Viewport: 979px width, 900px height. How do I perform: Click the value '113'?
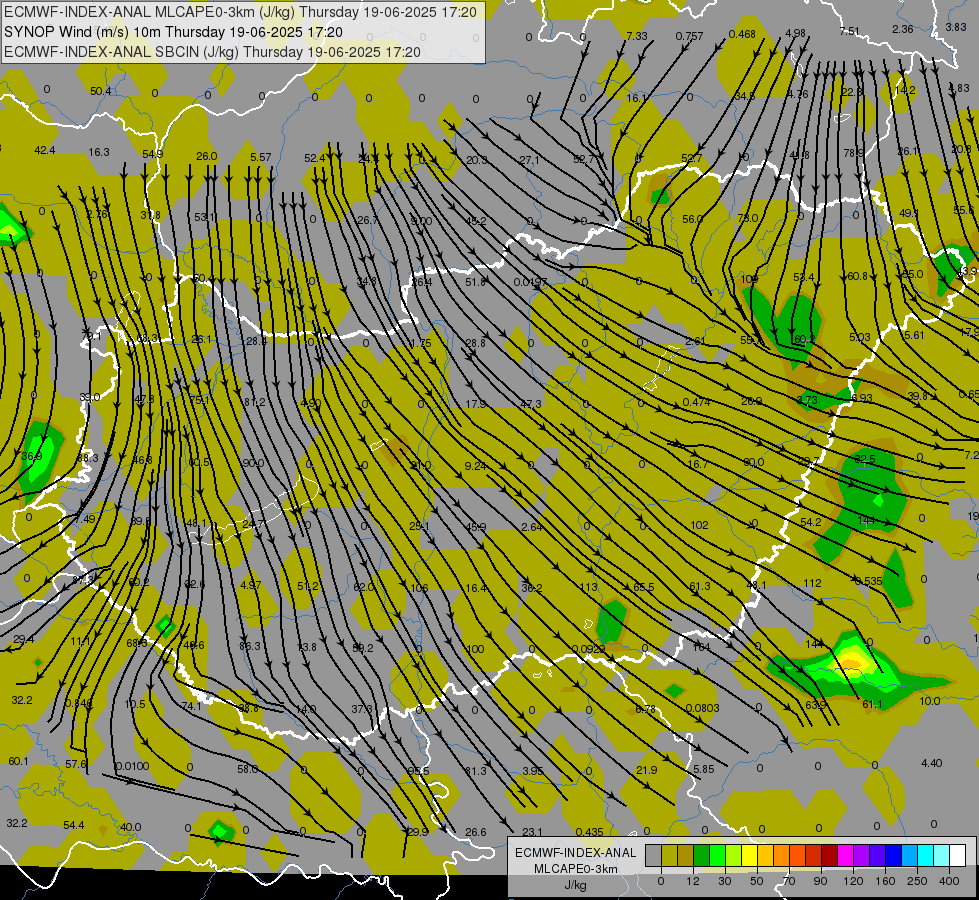[x=589, y=587]
